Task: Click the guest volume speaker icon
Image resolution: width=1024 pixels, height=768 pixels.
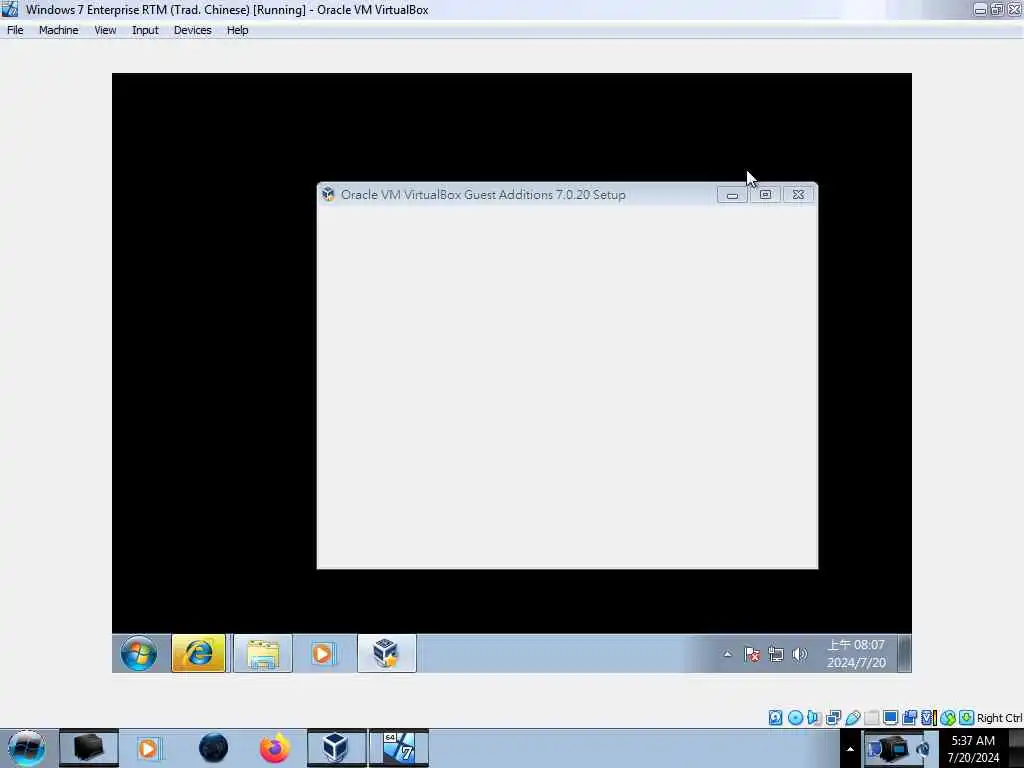Action: pyautogui.click(x=799, y=654)
